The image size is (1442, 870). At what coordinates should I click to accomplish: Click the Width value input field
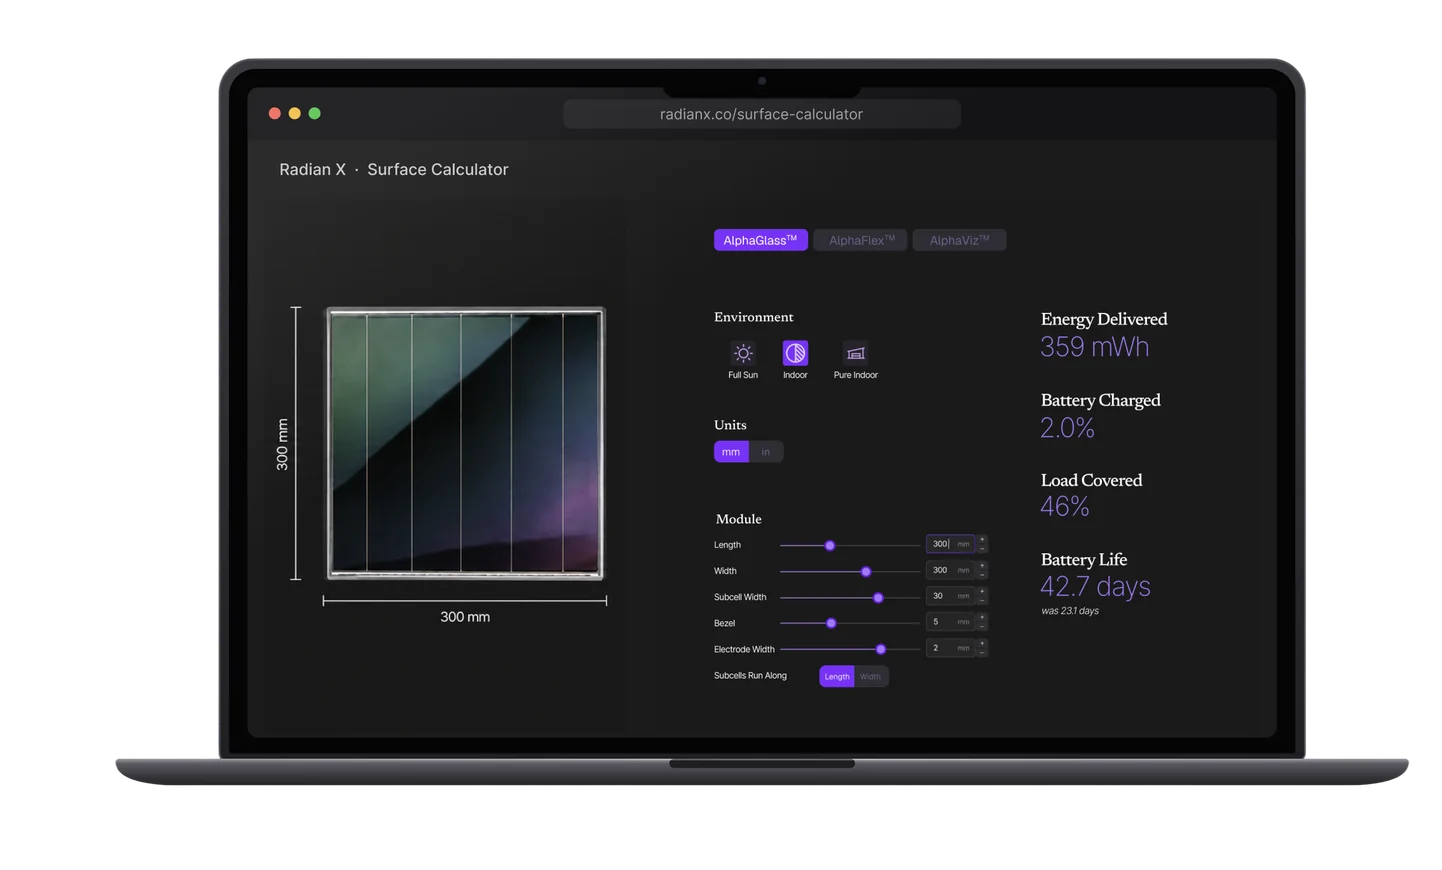950,570
